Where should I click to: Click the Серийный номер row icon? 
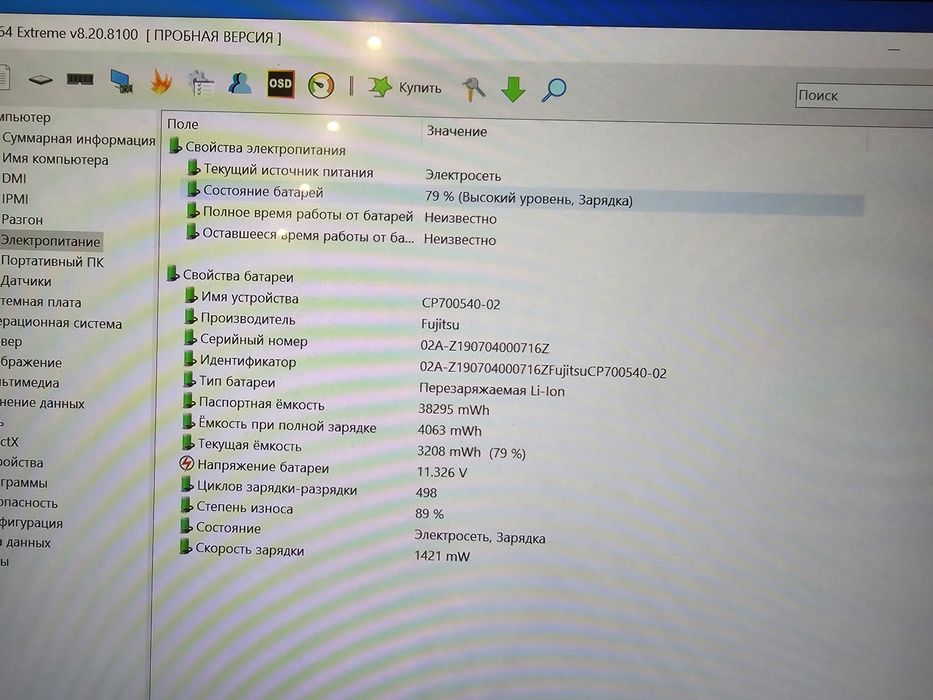point(190,338)
